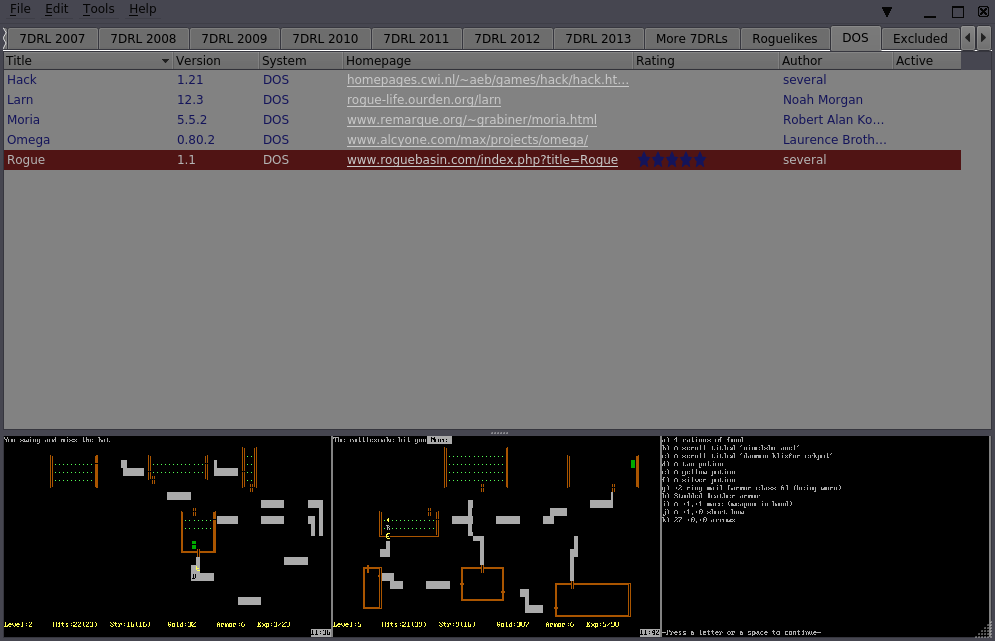Click version 0.80.2 in the Omega row
Viewport: 995px width, 641px height.
coord(195,140)
